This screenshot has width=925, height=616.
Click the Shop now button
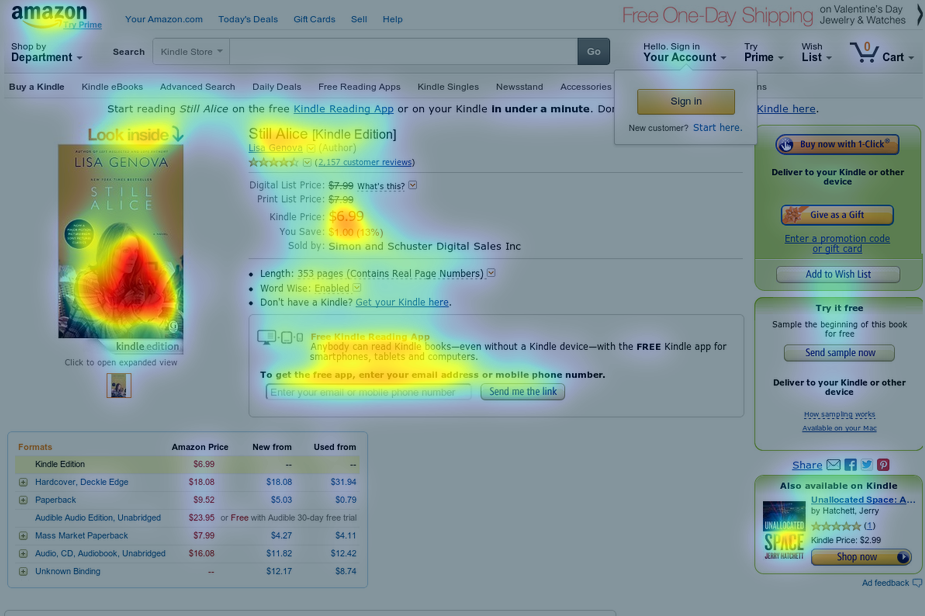coord(861,557)
